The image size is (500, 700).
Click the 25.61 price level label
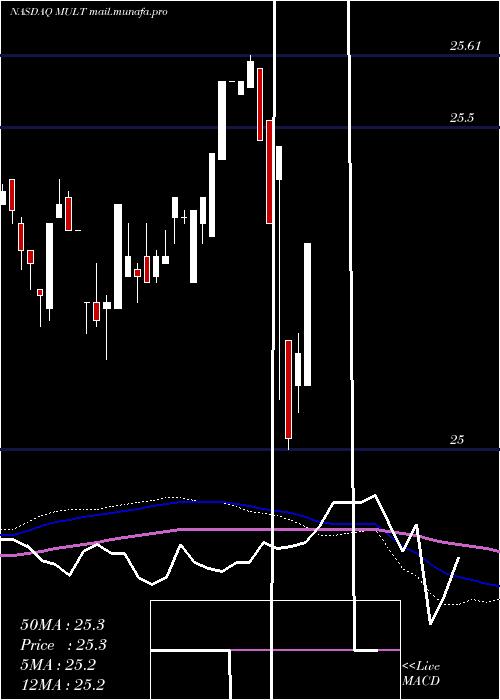point(465,46)
